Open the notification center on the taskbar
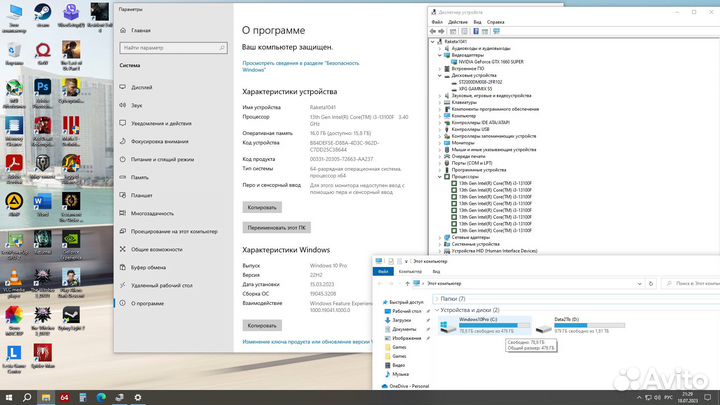The height and width of the screenshot is (405, 720). [x=708, y=397]
